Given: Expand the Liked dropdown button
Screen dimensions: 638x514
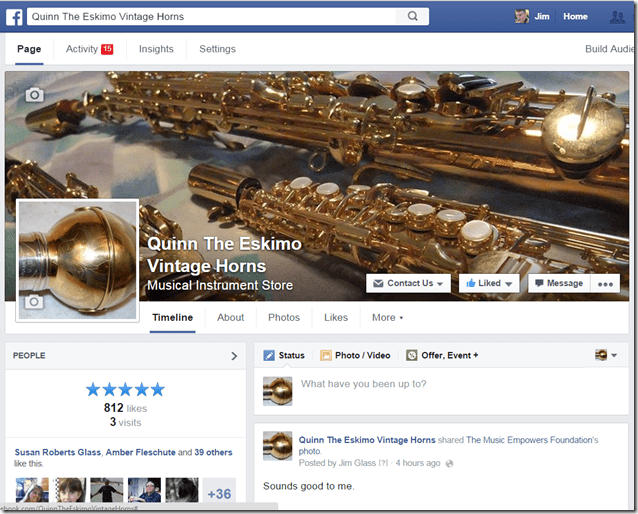Looking at the screenshot, I should pos(489,284).
